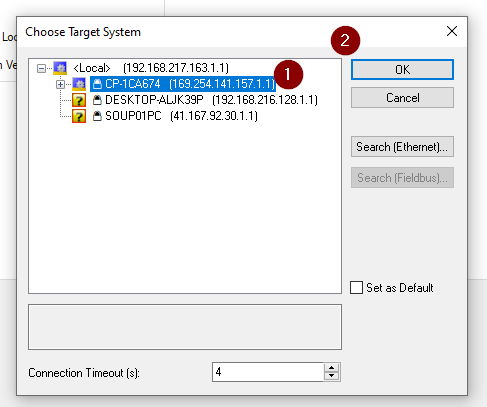Focus the Connection Timeout input field

pyautogui.click(x=268, y=372)
